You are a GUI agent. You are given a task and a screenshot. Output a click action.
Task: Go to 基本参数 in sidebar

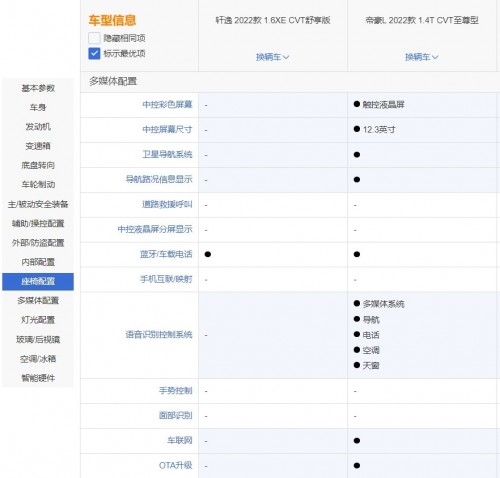point(38,88)
